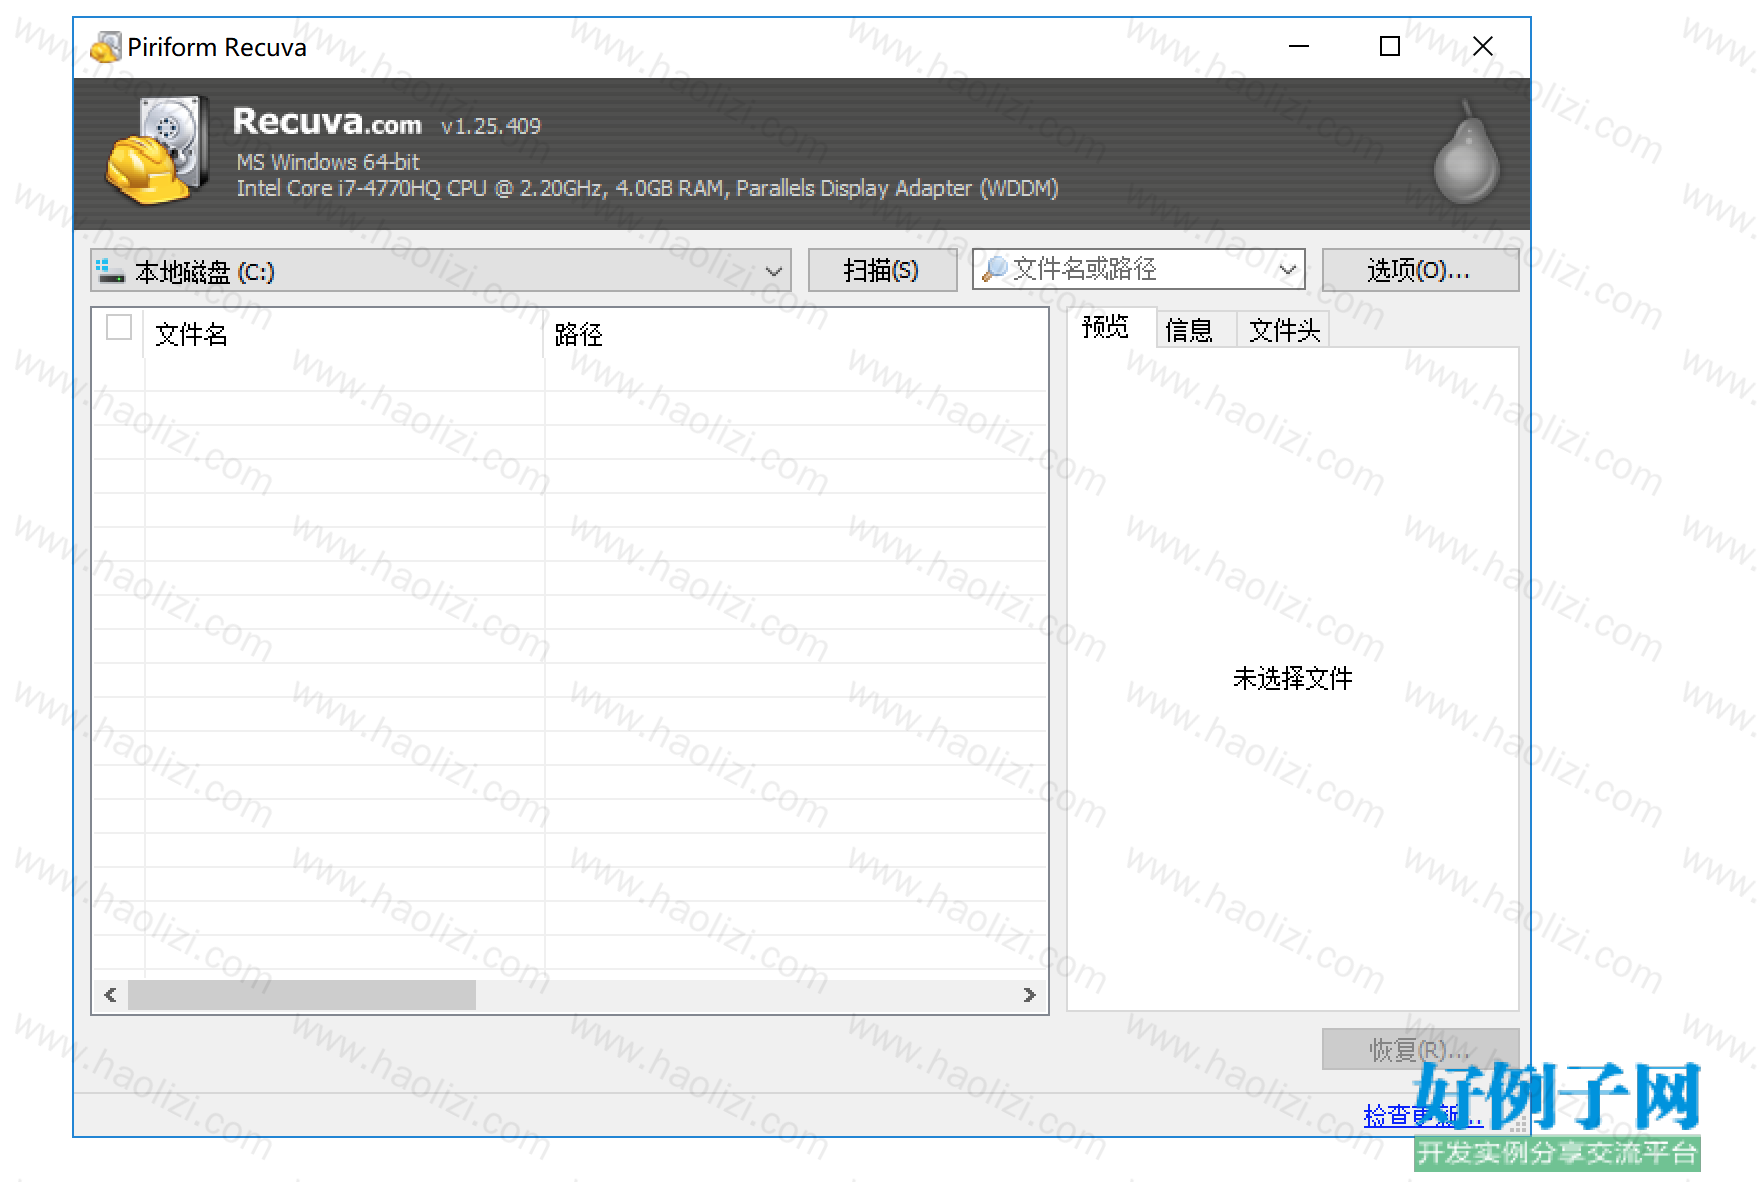
Task: Click the 恢复(R)... recover button
Action: coord(1420,1049)
